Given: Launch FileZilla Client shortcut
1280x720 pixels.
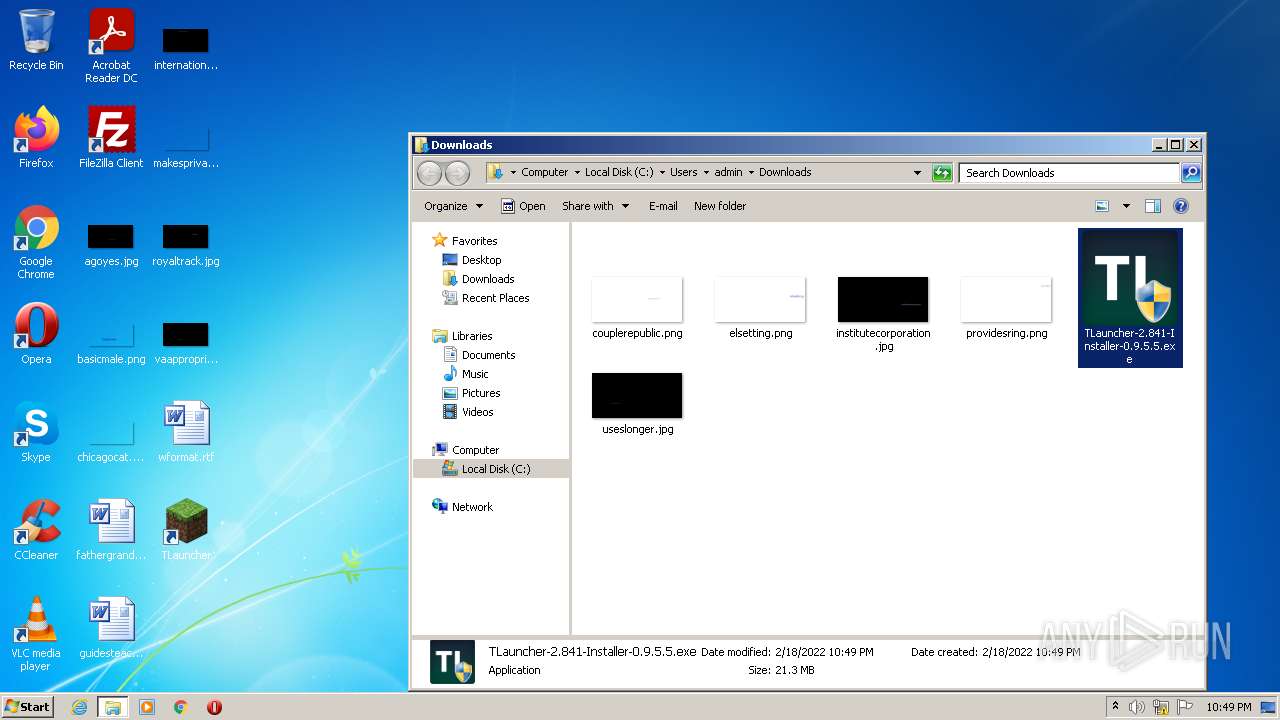Looking at the screenshot, I should (111, 137).
